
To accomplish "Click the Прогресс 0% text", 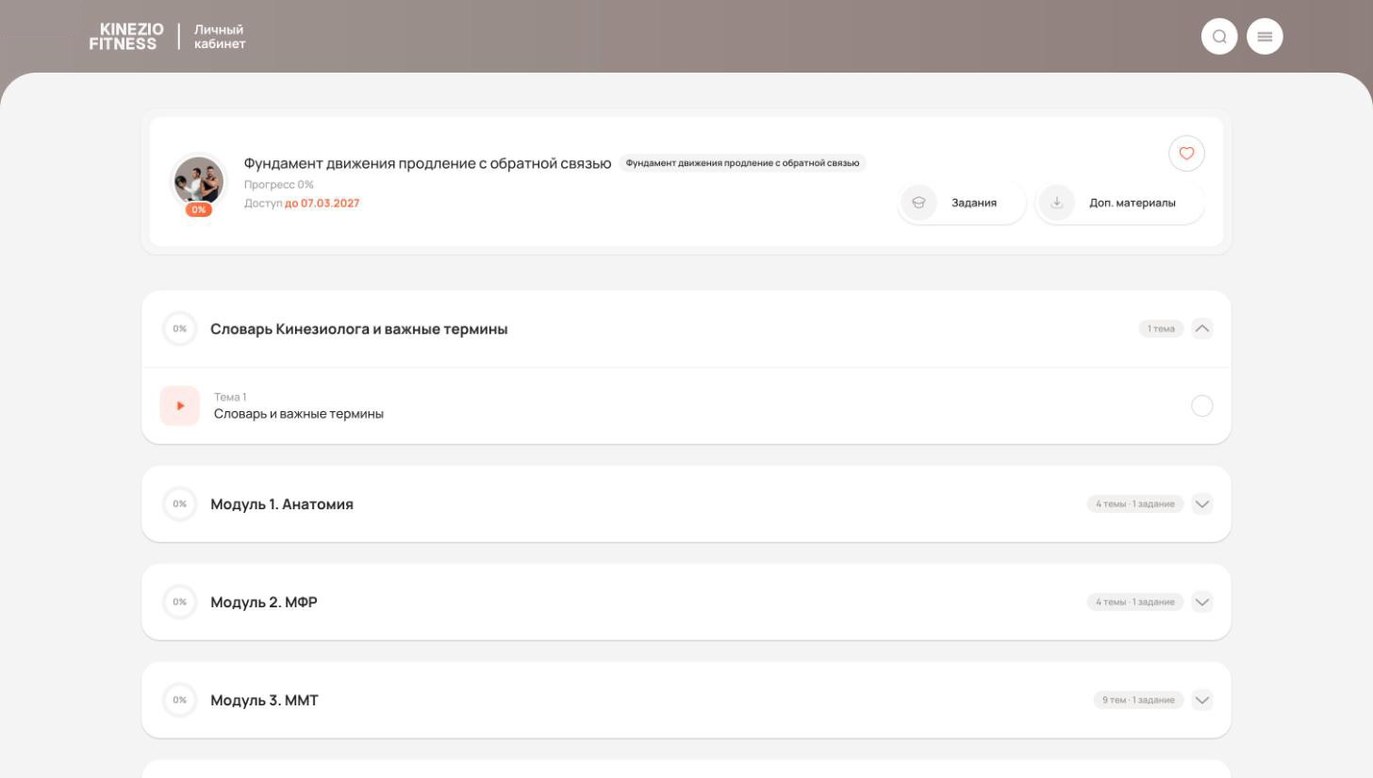I will (279, 185).
